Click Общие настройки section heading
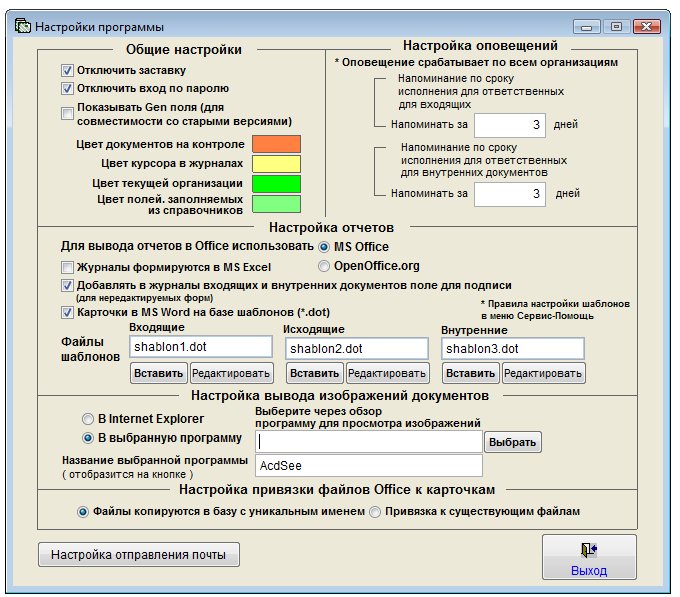Viewport: 680px width, 597px height. pos(184,49)
